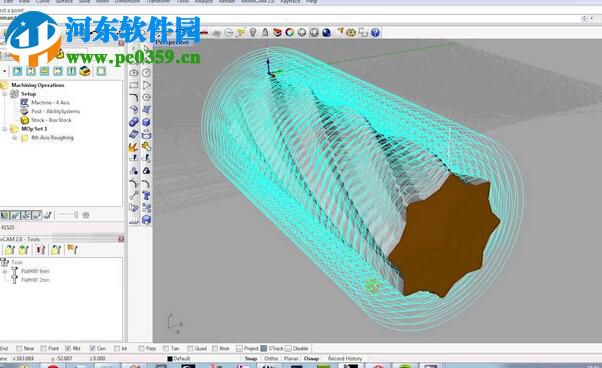Click the simulation speed slider
The height and width of the screenshot is (368, 602).
pos(68,215)
